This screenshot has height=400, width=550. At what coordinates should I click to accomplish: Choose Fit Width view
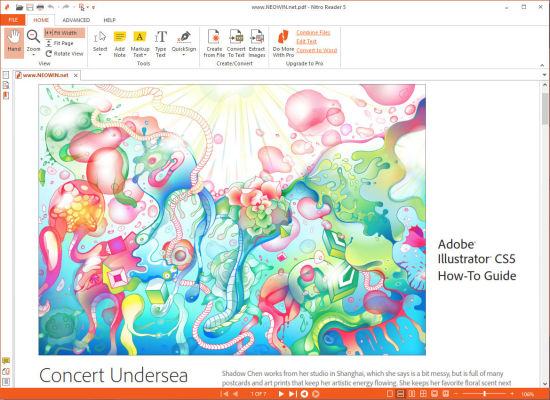click(x=65, y=33)
